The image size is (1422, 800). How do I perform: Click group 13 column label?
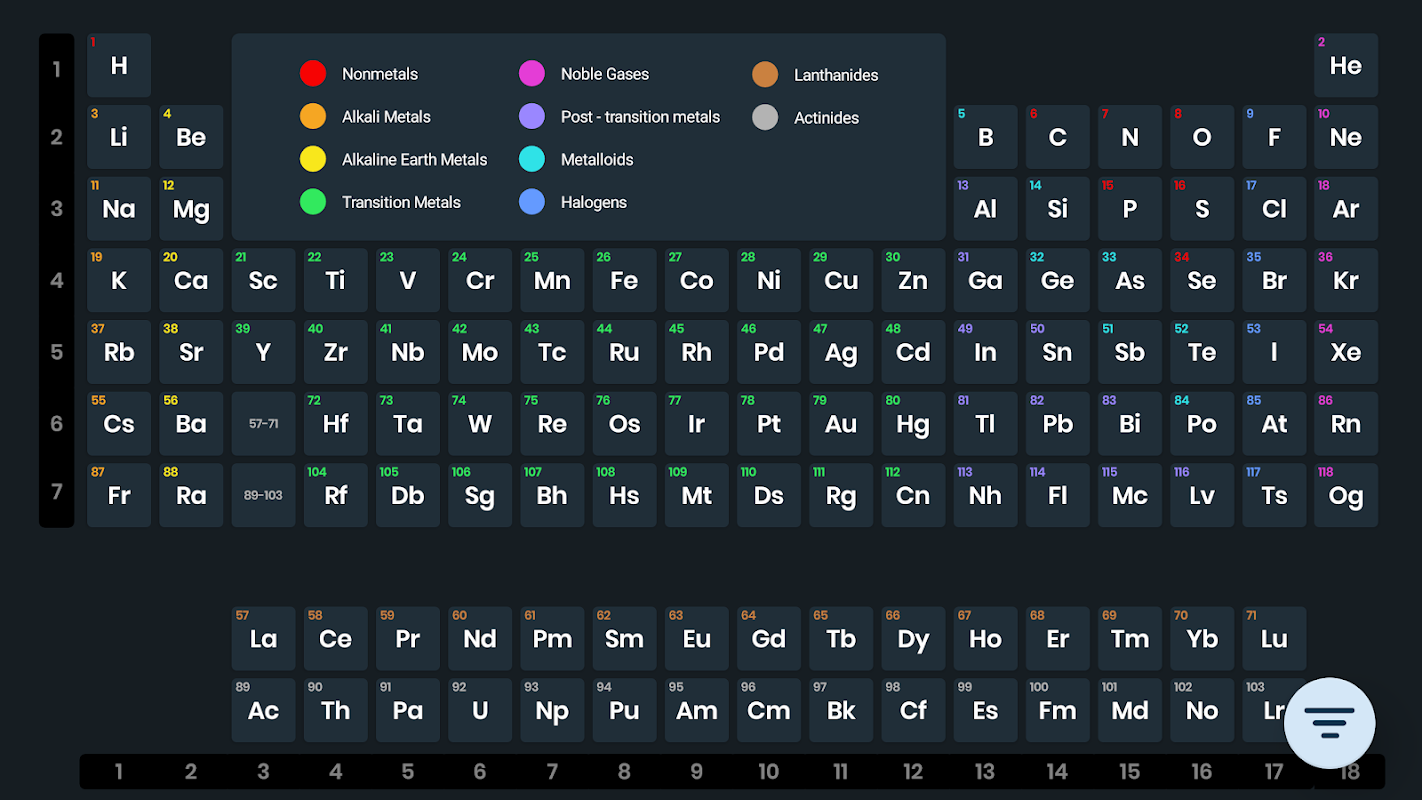[x=985, y=771]
